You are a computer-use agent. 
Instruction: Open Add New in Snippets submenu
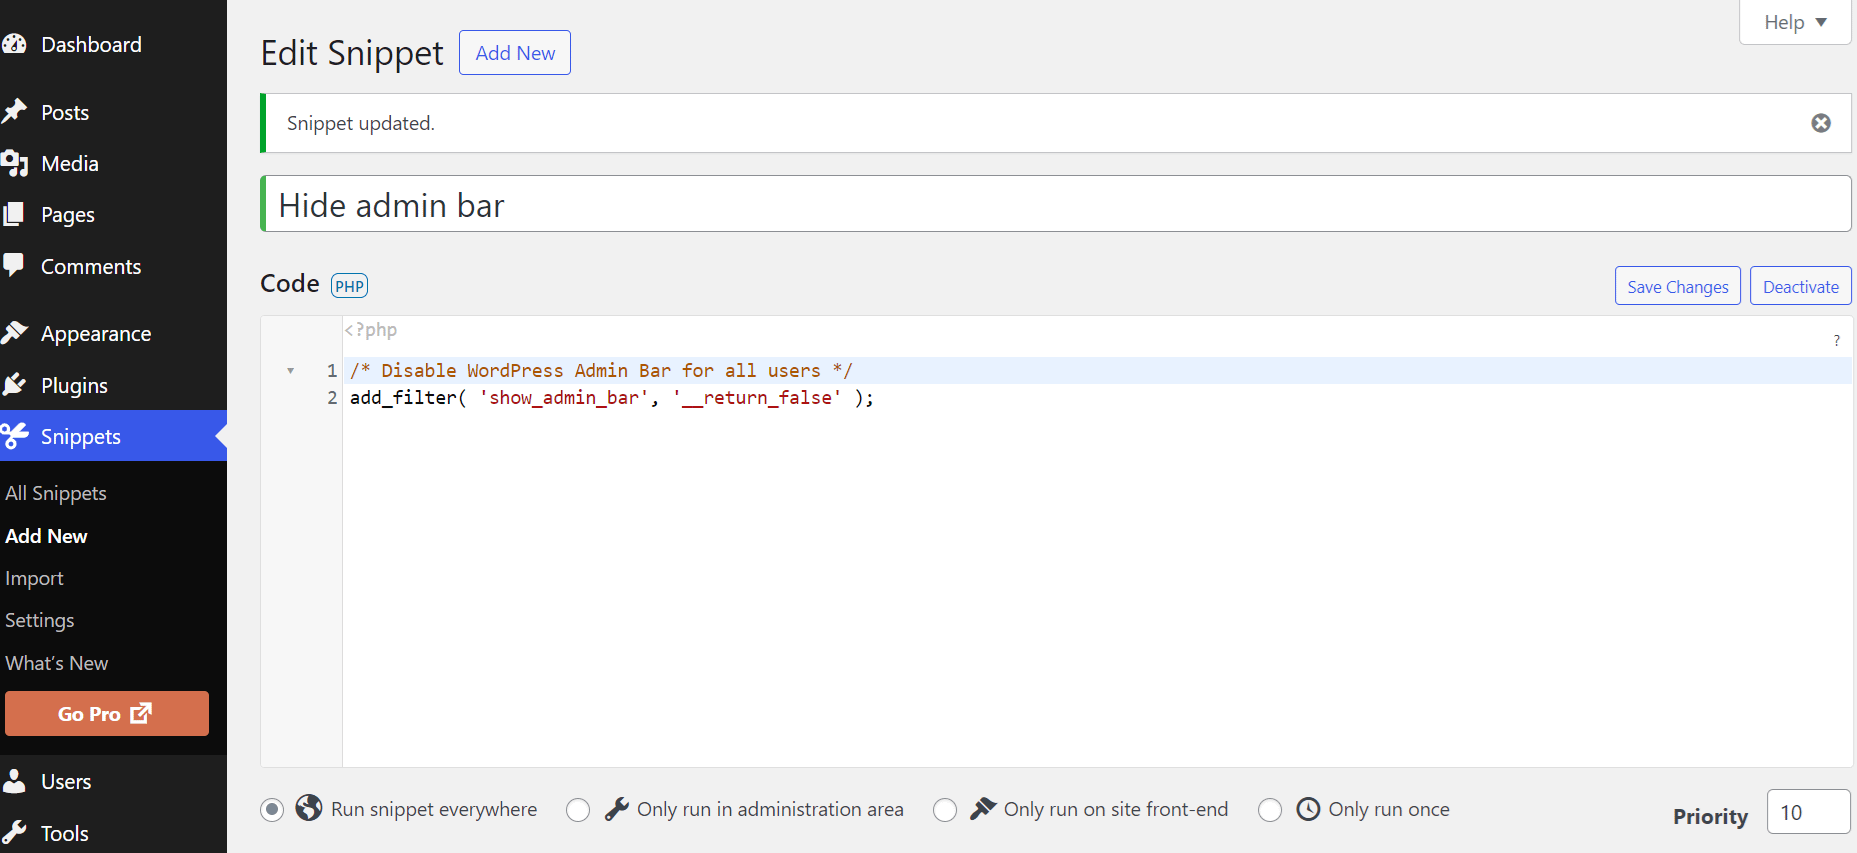click(46, 536)
